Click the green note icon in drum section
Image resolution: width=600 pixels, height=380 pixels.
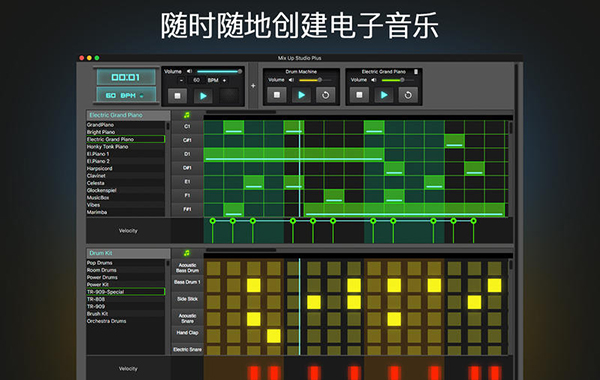tap(187, 253)
